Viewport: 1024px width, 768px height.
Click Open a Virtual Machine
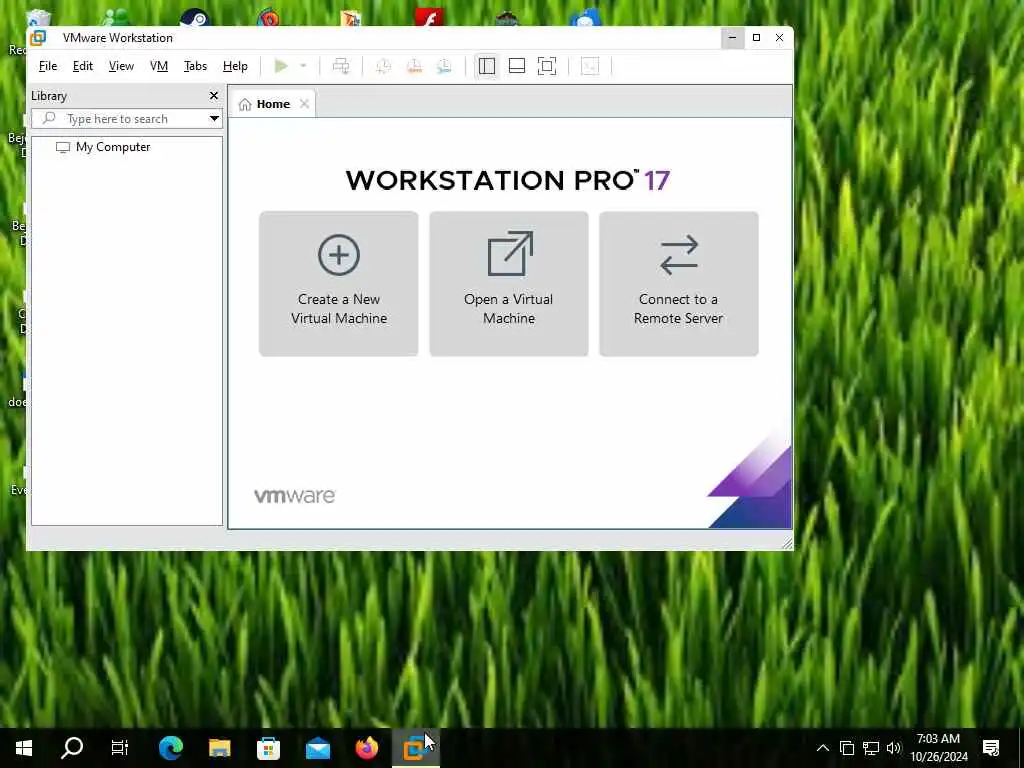[509, 283]
